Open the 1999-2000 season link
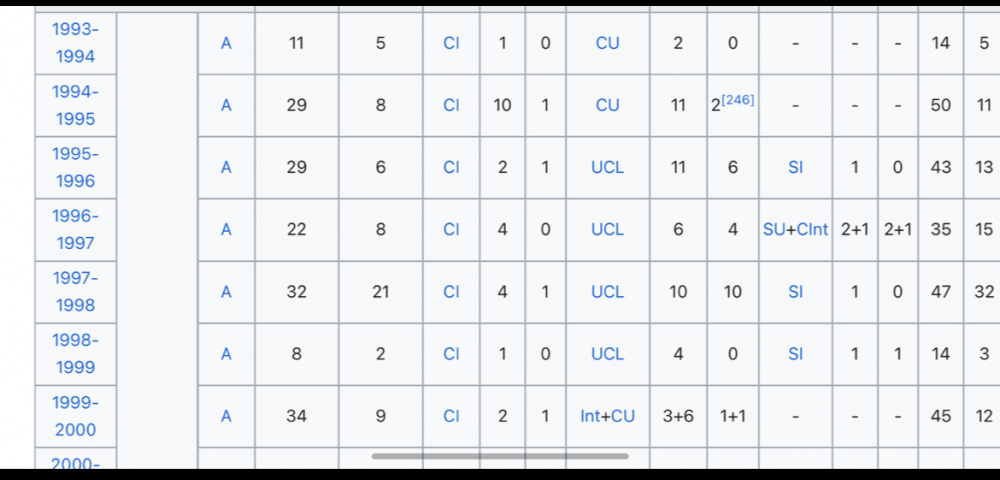This screenshot has width=1000, height=480. 75,416
